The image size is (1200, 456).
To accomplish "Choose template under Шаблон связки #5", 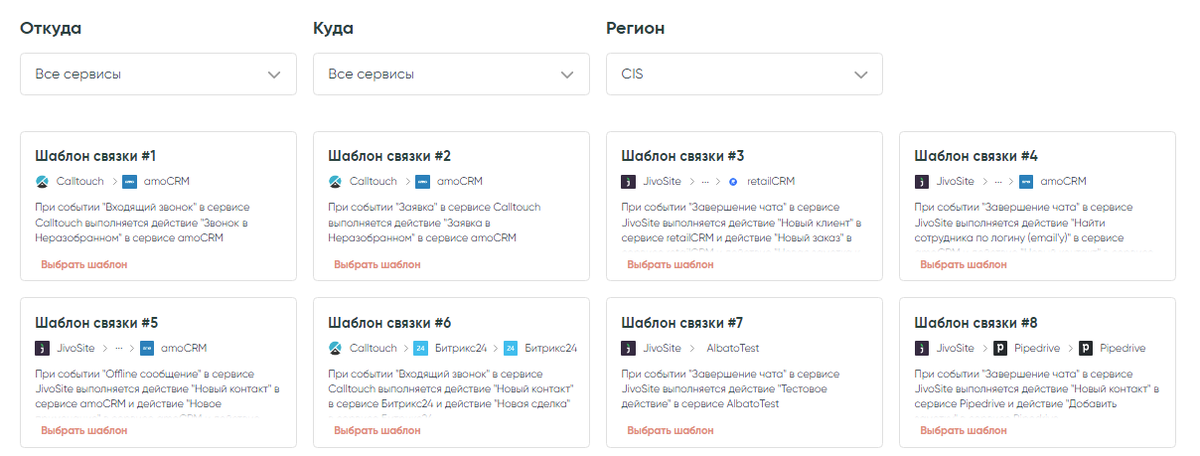I will (x=84, y=430).
